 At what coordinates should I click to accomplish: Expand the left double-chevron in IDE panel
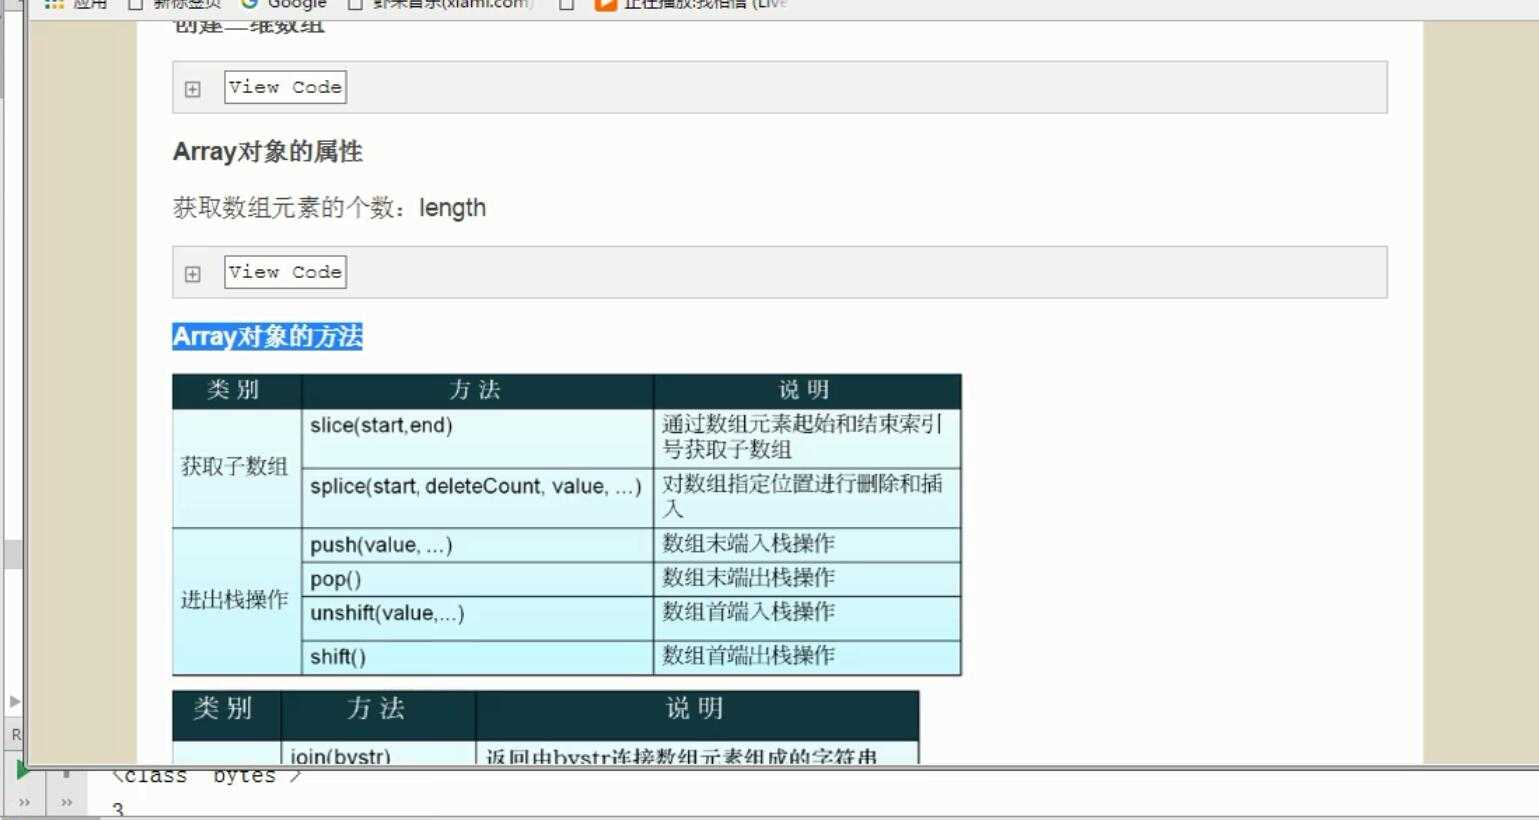coord(24,802)
